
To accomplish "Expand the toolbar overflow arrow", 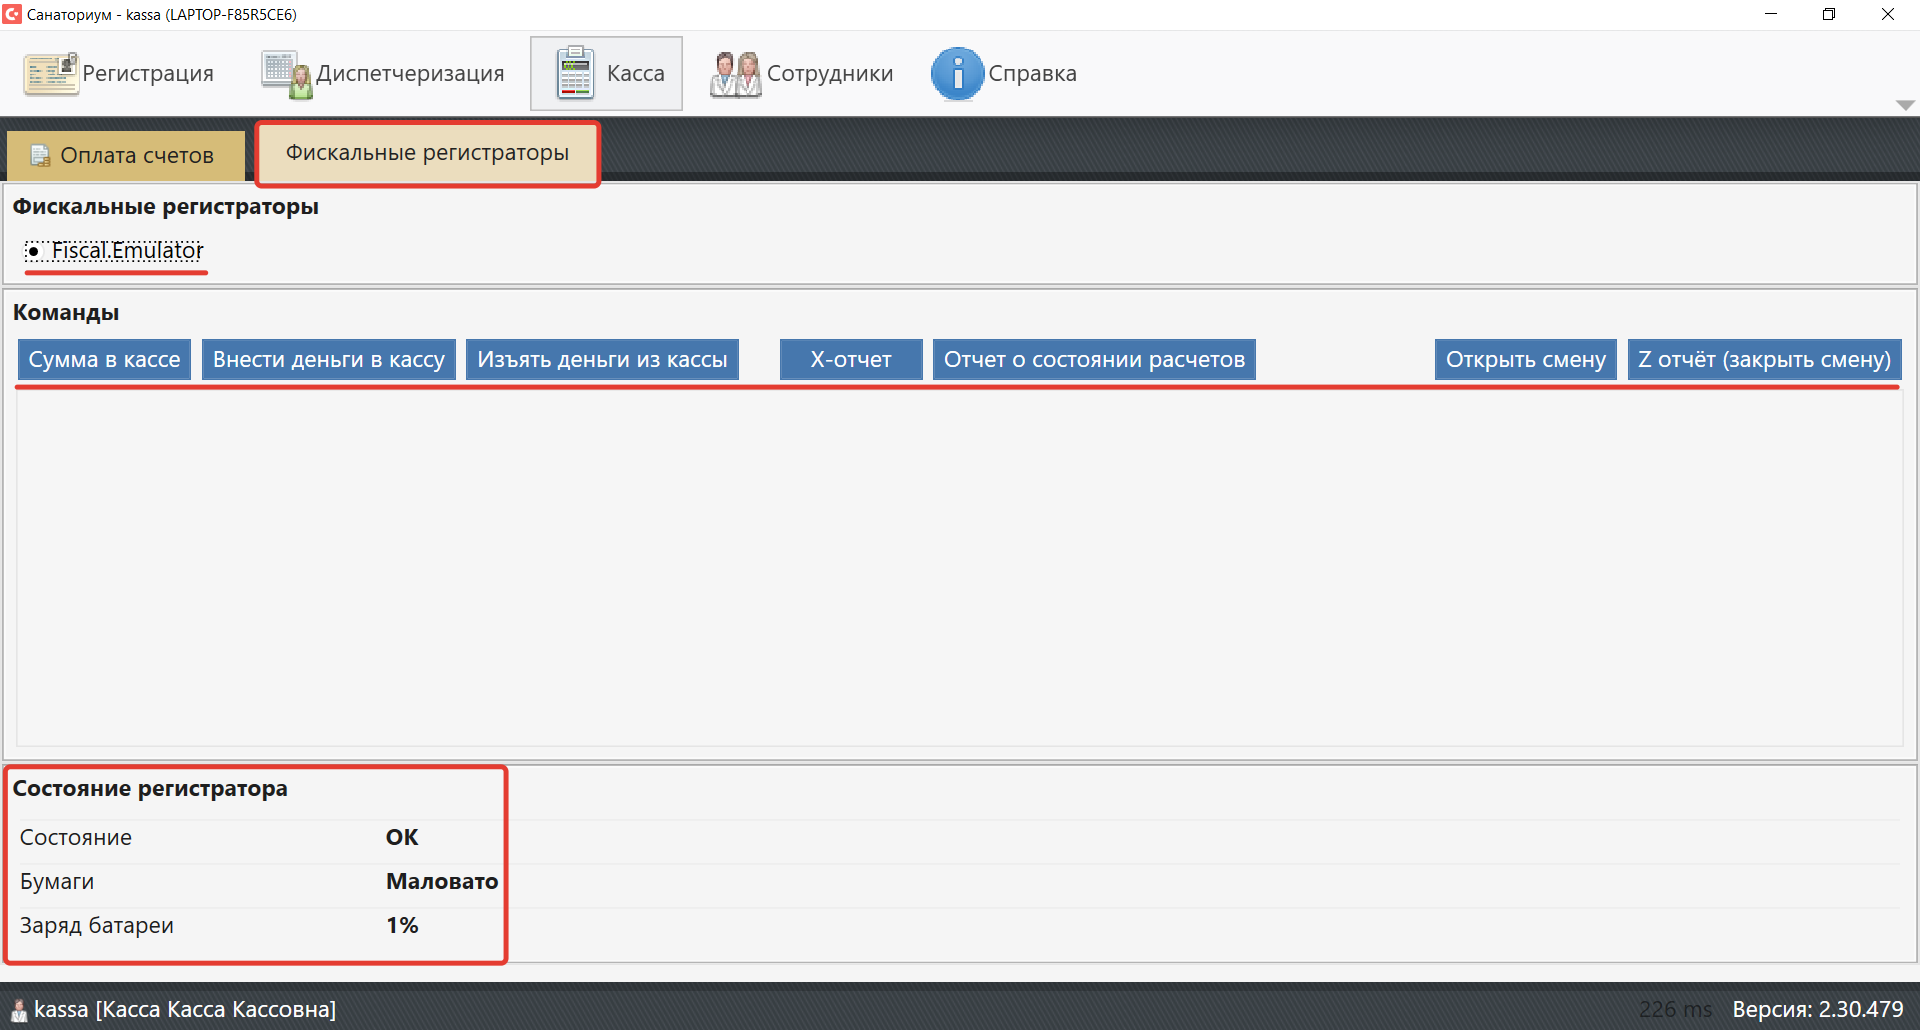I will coord(1905,105).
